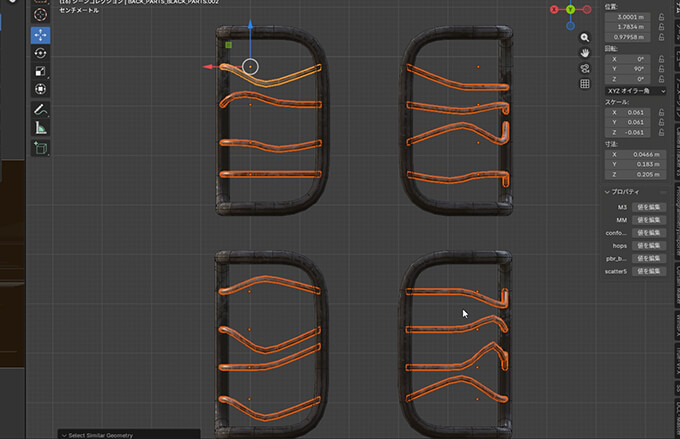This screenshot has width=680, height=439.
Task: Collapse the プロパティ custom properties section
Action: 608,191
